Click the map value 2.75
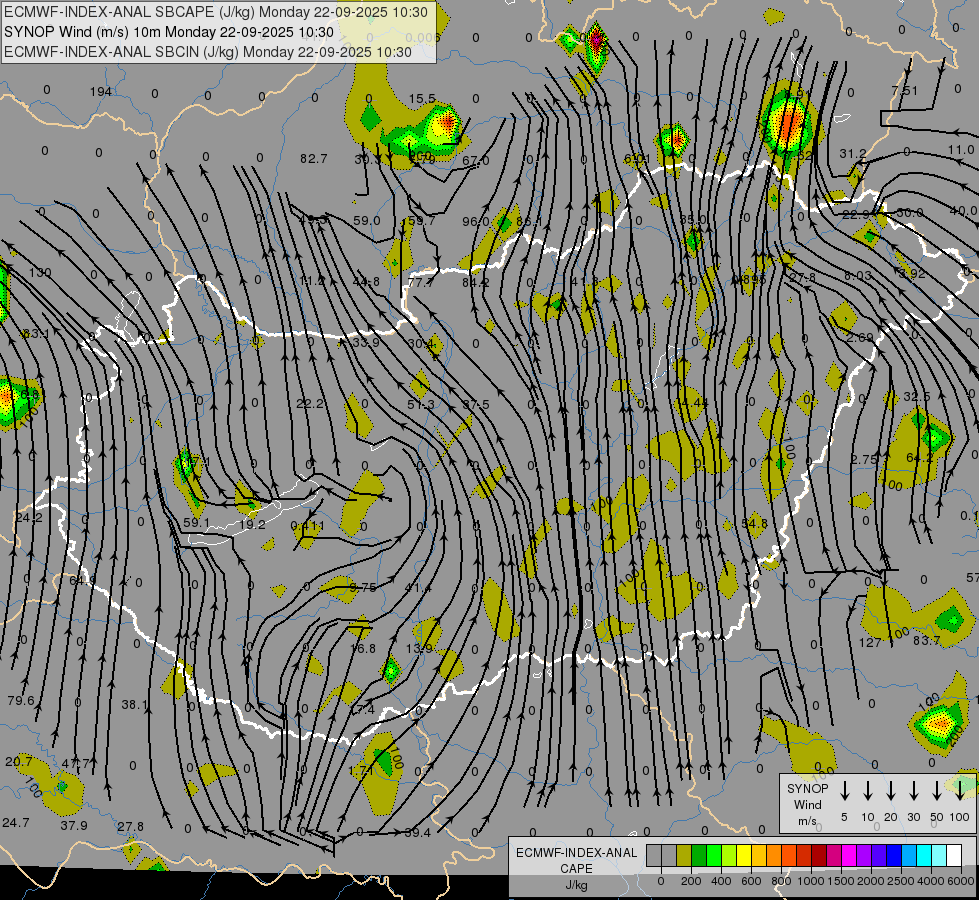This screenshot has width=979, height=900. click(x=864, y=459)
